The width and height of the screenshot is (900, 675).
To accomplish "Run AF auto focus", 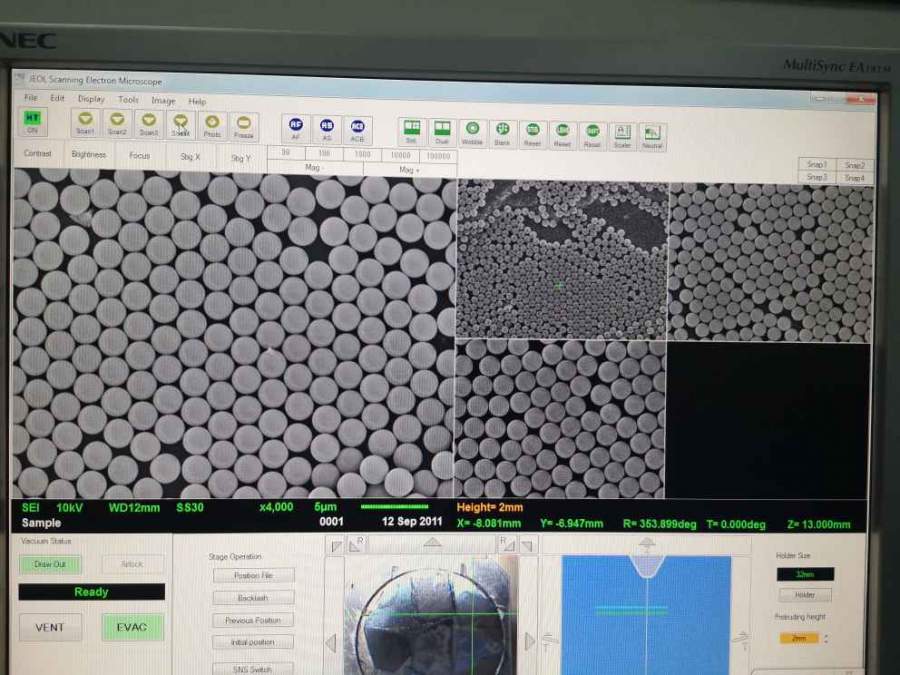I will (x=296, y=128).
